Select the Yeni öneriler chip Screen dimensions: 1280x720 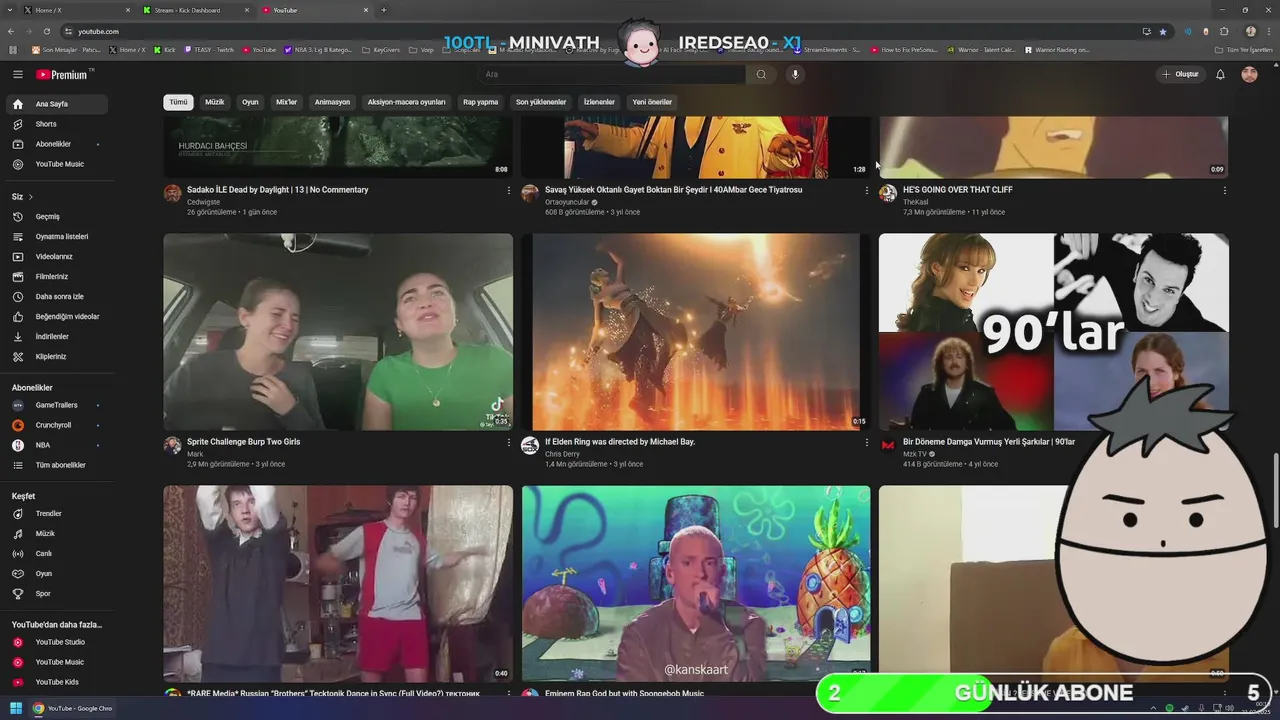tap(652, 102)
